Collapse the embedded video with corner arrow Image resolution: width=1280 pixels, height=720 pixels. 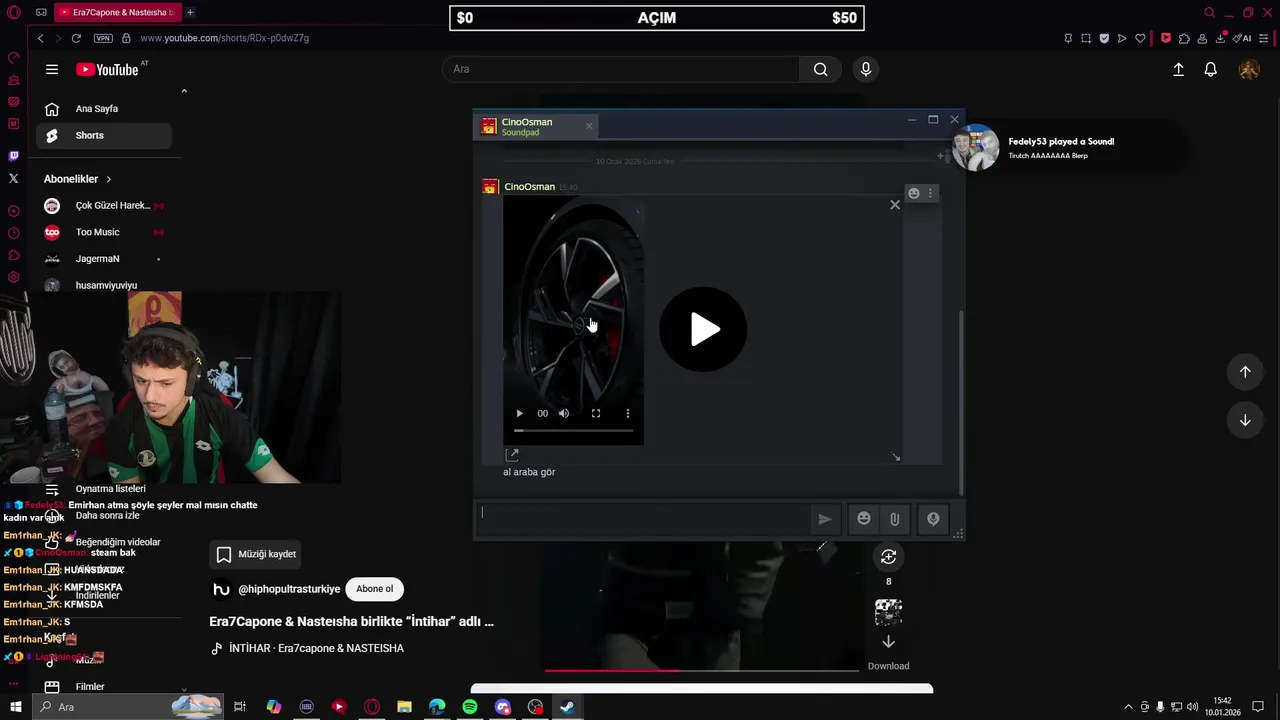(896, 457)
